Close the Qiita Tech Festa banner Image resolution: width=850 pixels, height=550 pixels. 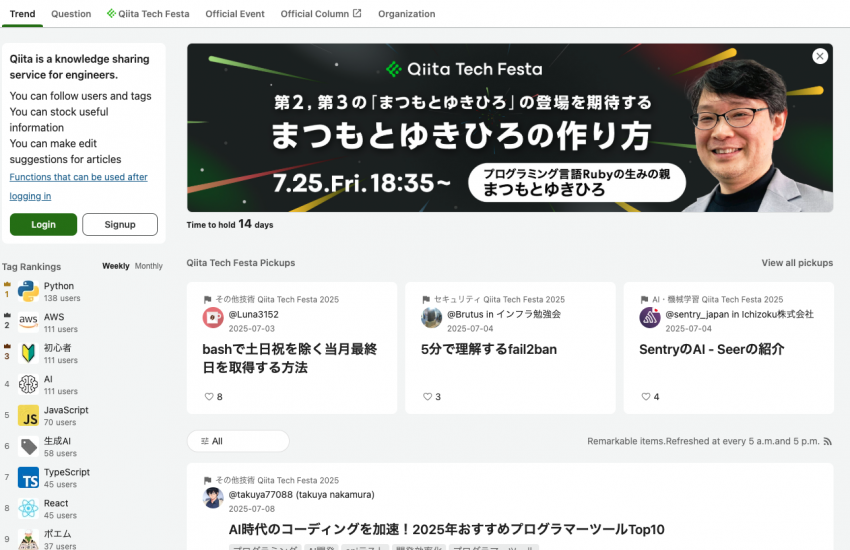(x=820, y=56)
